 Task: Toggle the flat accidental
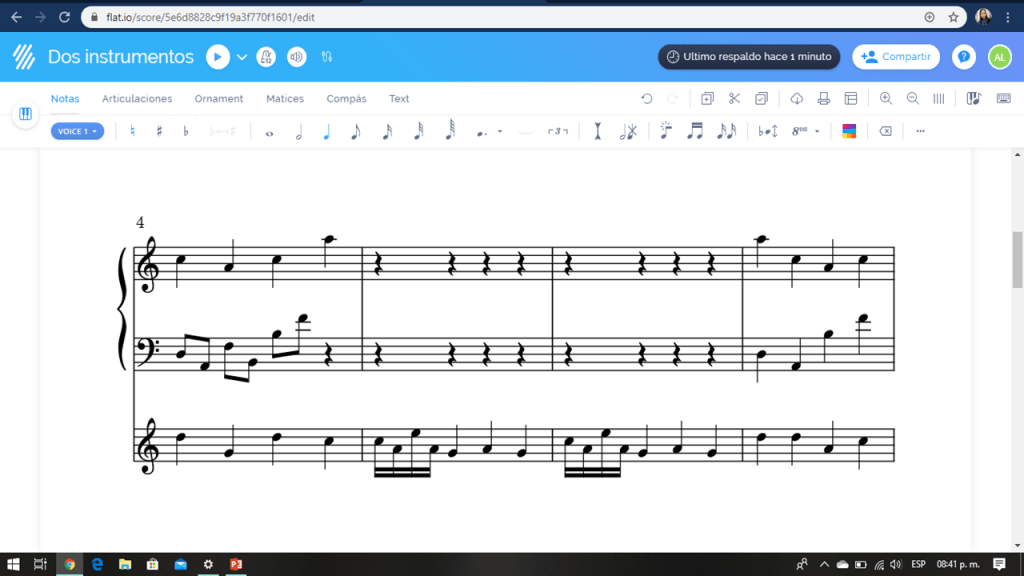coord(185,131)
